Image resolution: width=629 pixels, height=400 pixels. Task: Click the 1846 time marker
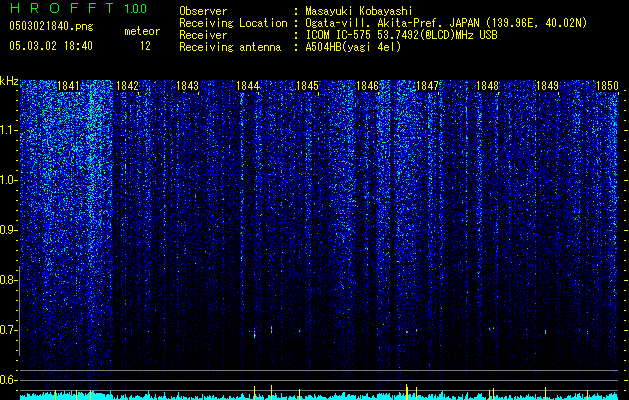(x=367, y=86)
